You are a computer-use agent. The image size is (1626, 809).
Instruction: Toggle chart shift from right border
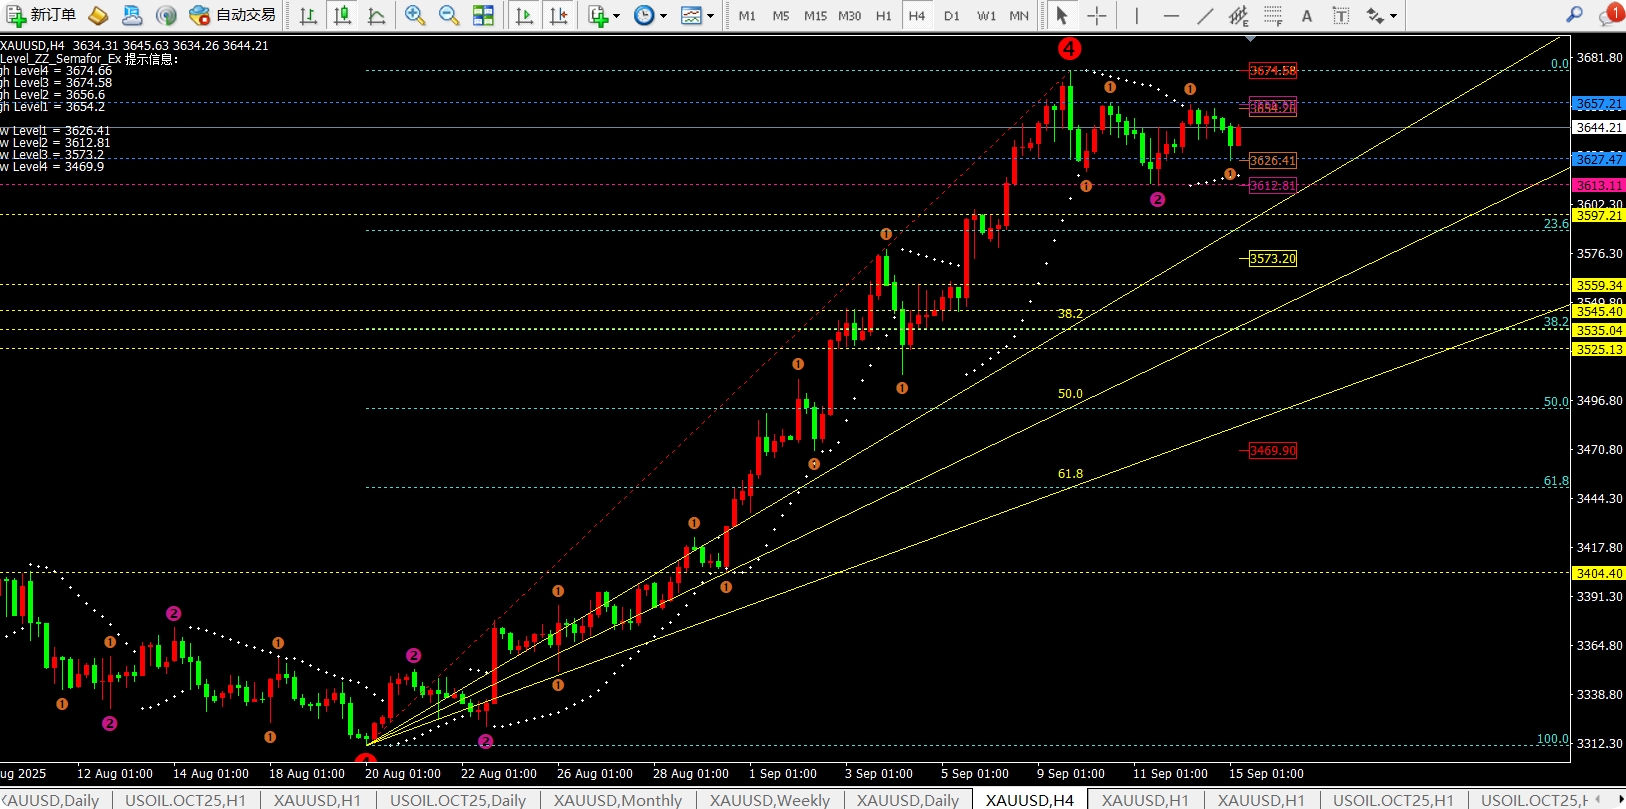558,15
